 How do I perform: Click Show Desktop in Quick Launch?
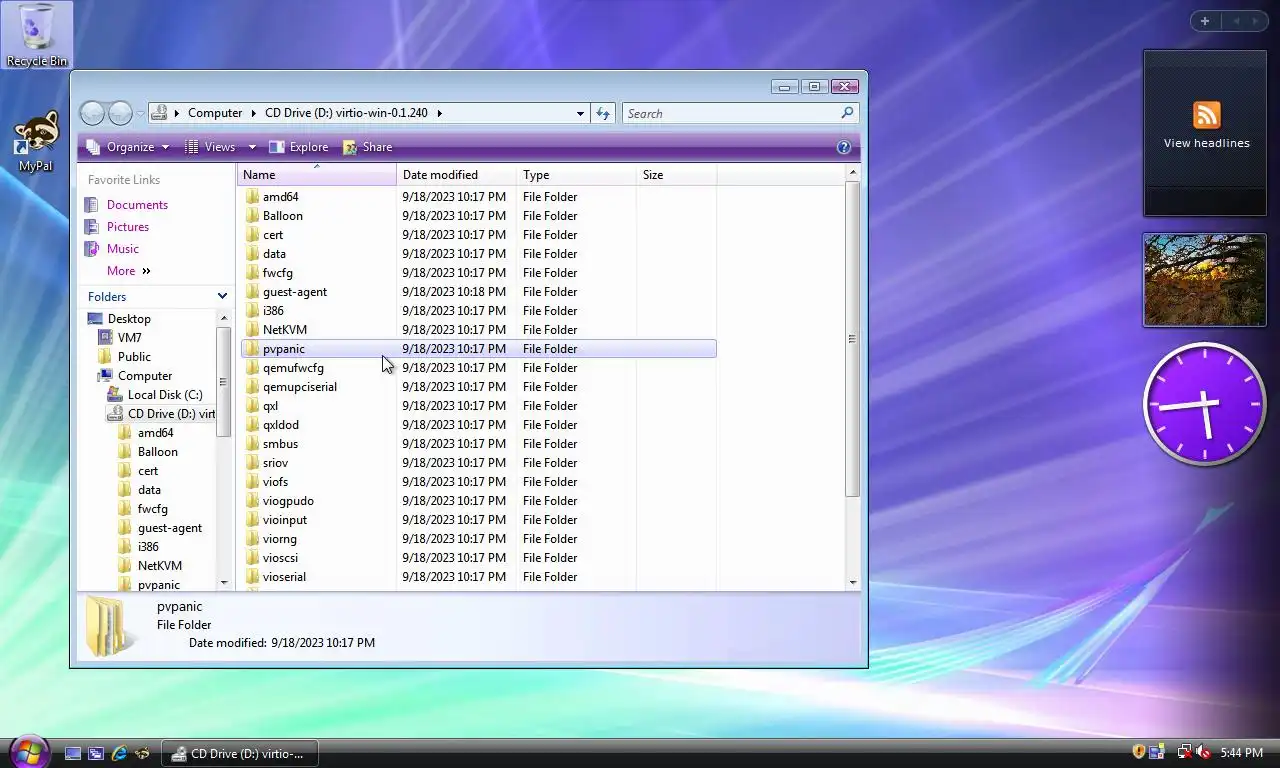point(73,753)
